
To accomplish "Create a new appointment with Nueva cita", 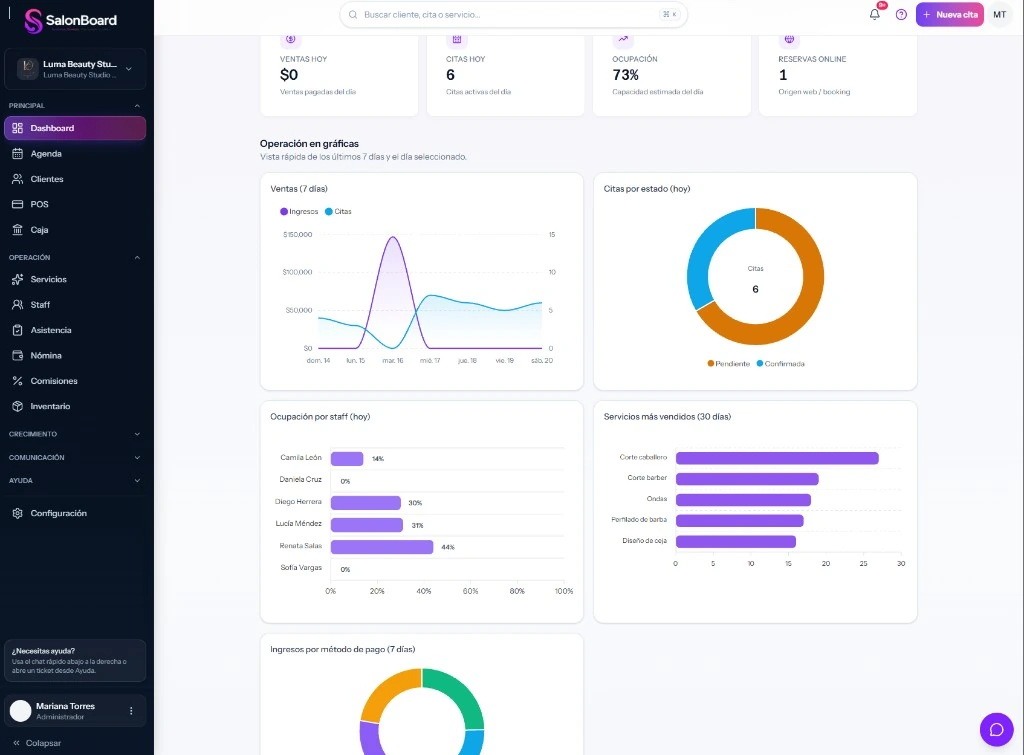I will (x=950, y=14).
